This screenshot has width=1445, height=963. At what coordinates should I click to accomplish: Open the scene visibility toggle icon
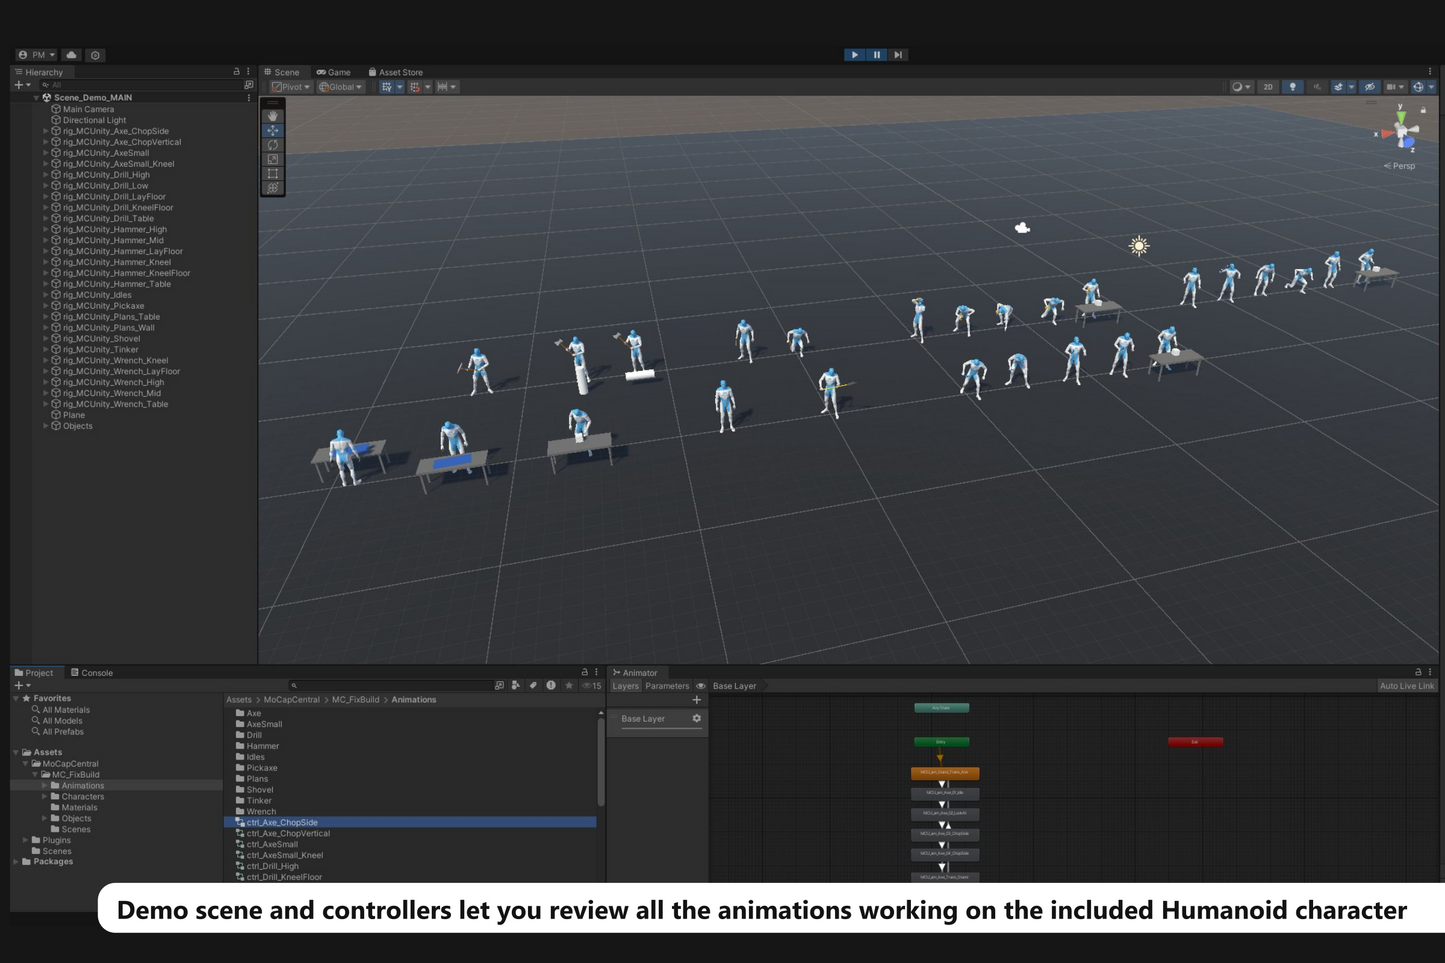point(1368,87)
